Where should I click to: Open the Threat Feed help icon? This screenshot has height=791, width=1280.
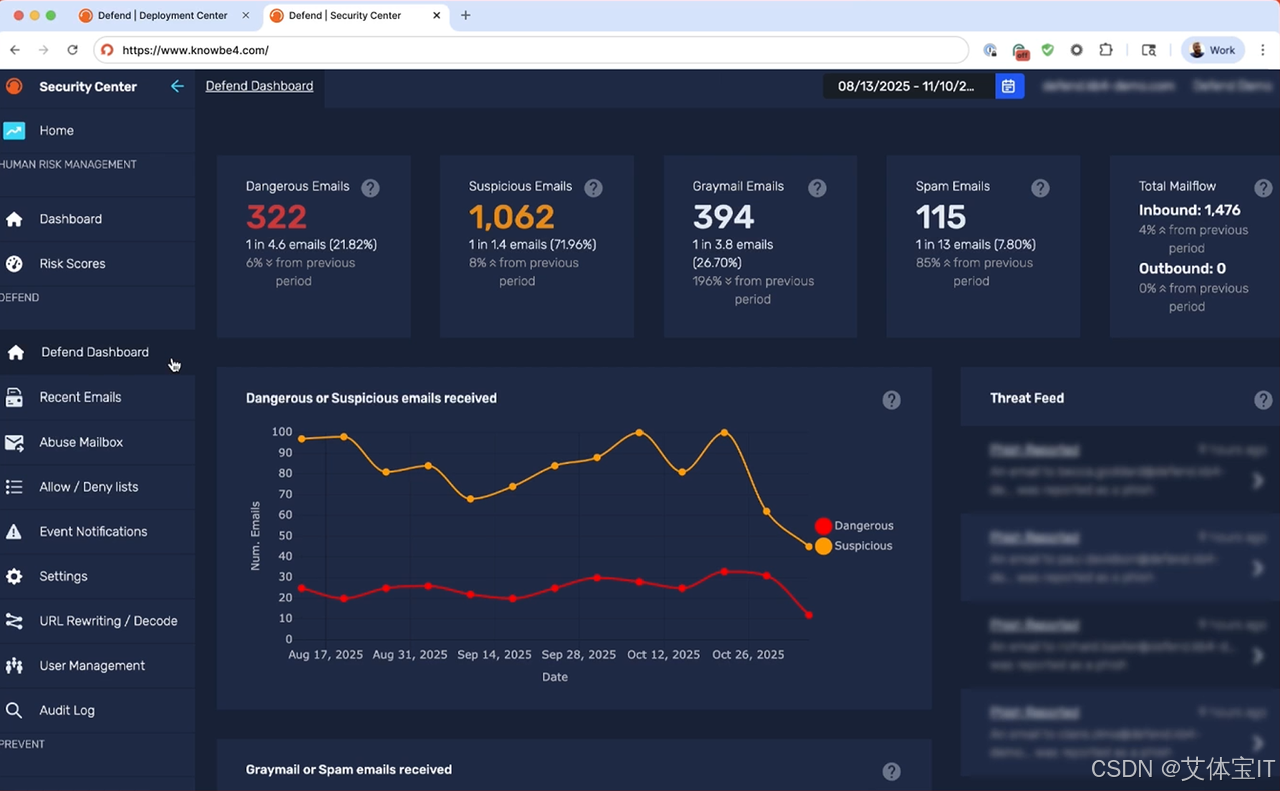tap(1263, 400)
